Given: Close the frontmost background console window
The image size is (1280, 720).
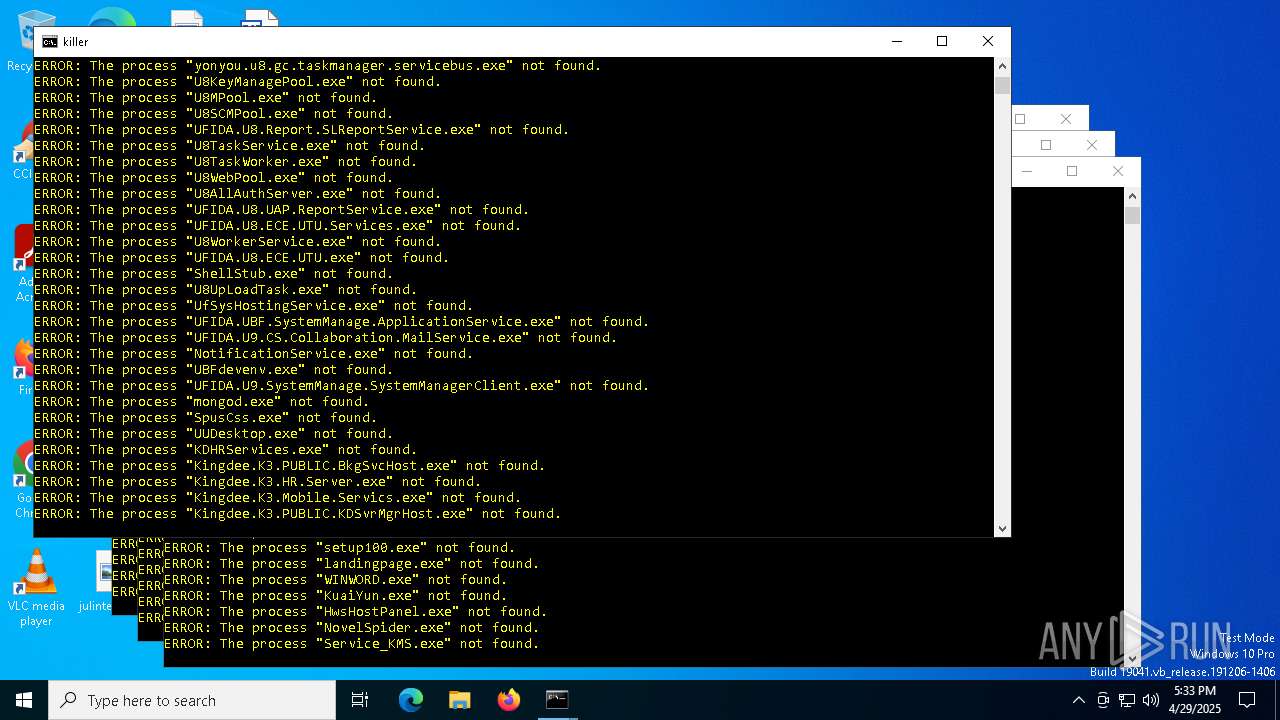Looking at the screenshot, I should (x=1118, y=171).
